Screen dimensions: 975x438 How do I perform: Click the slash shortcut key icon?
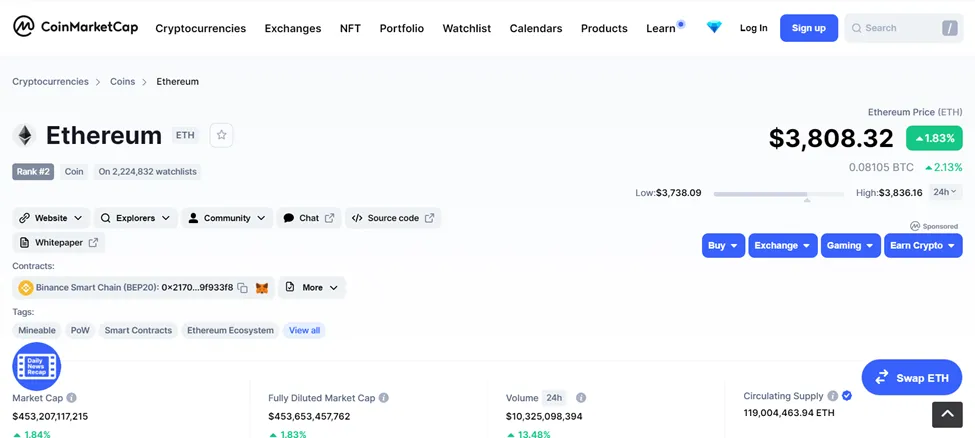pos(950,28)
